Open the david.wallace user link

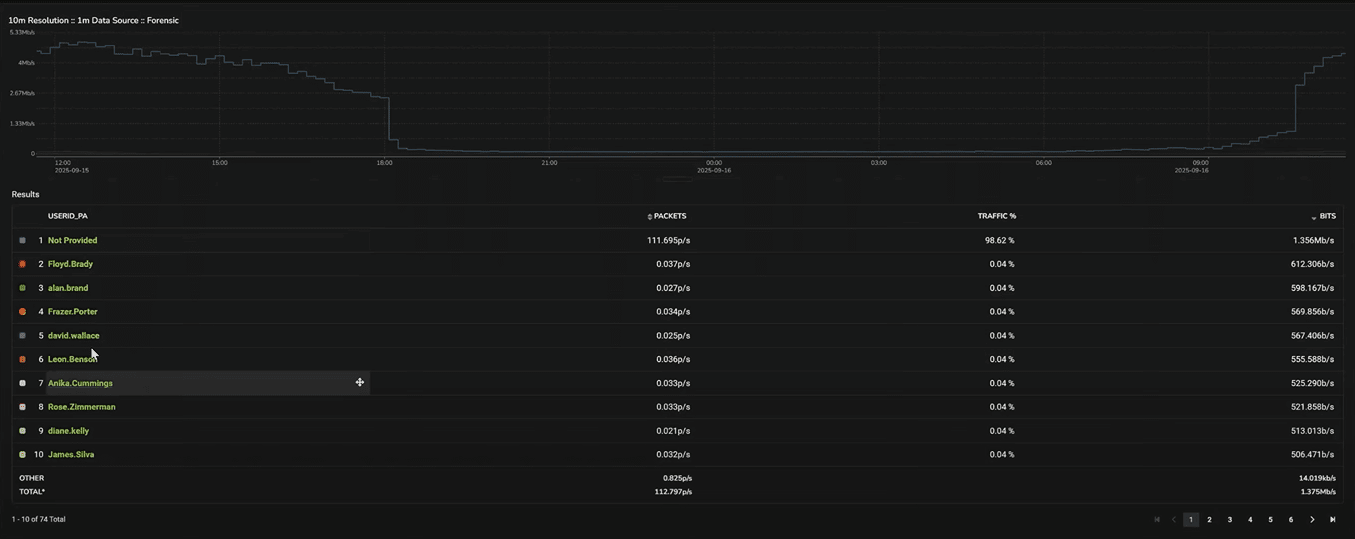click(x=73, y=336)
